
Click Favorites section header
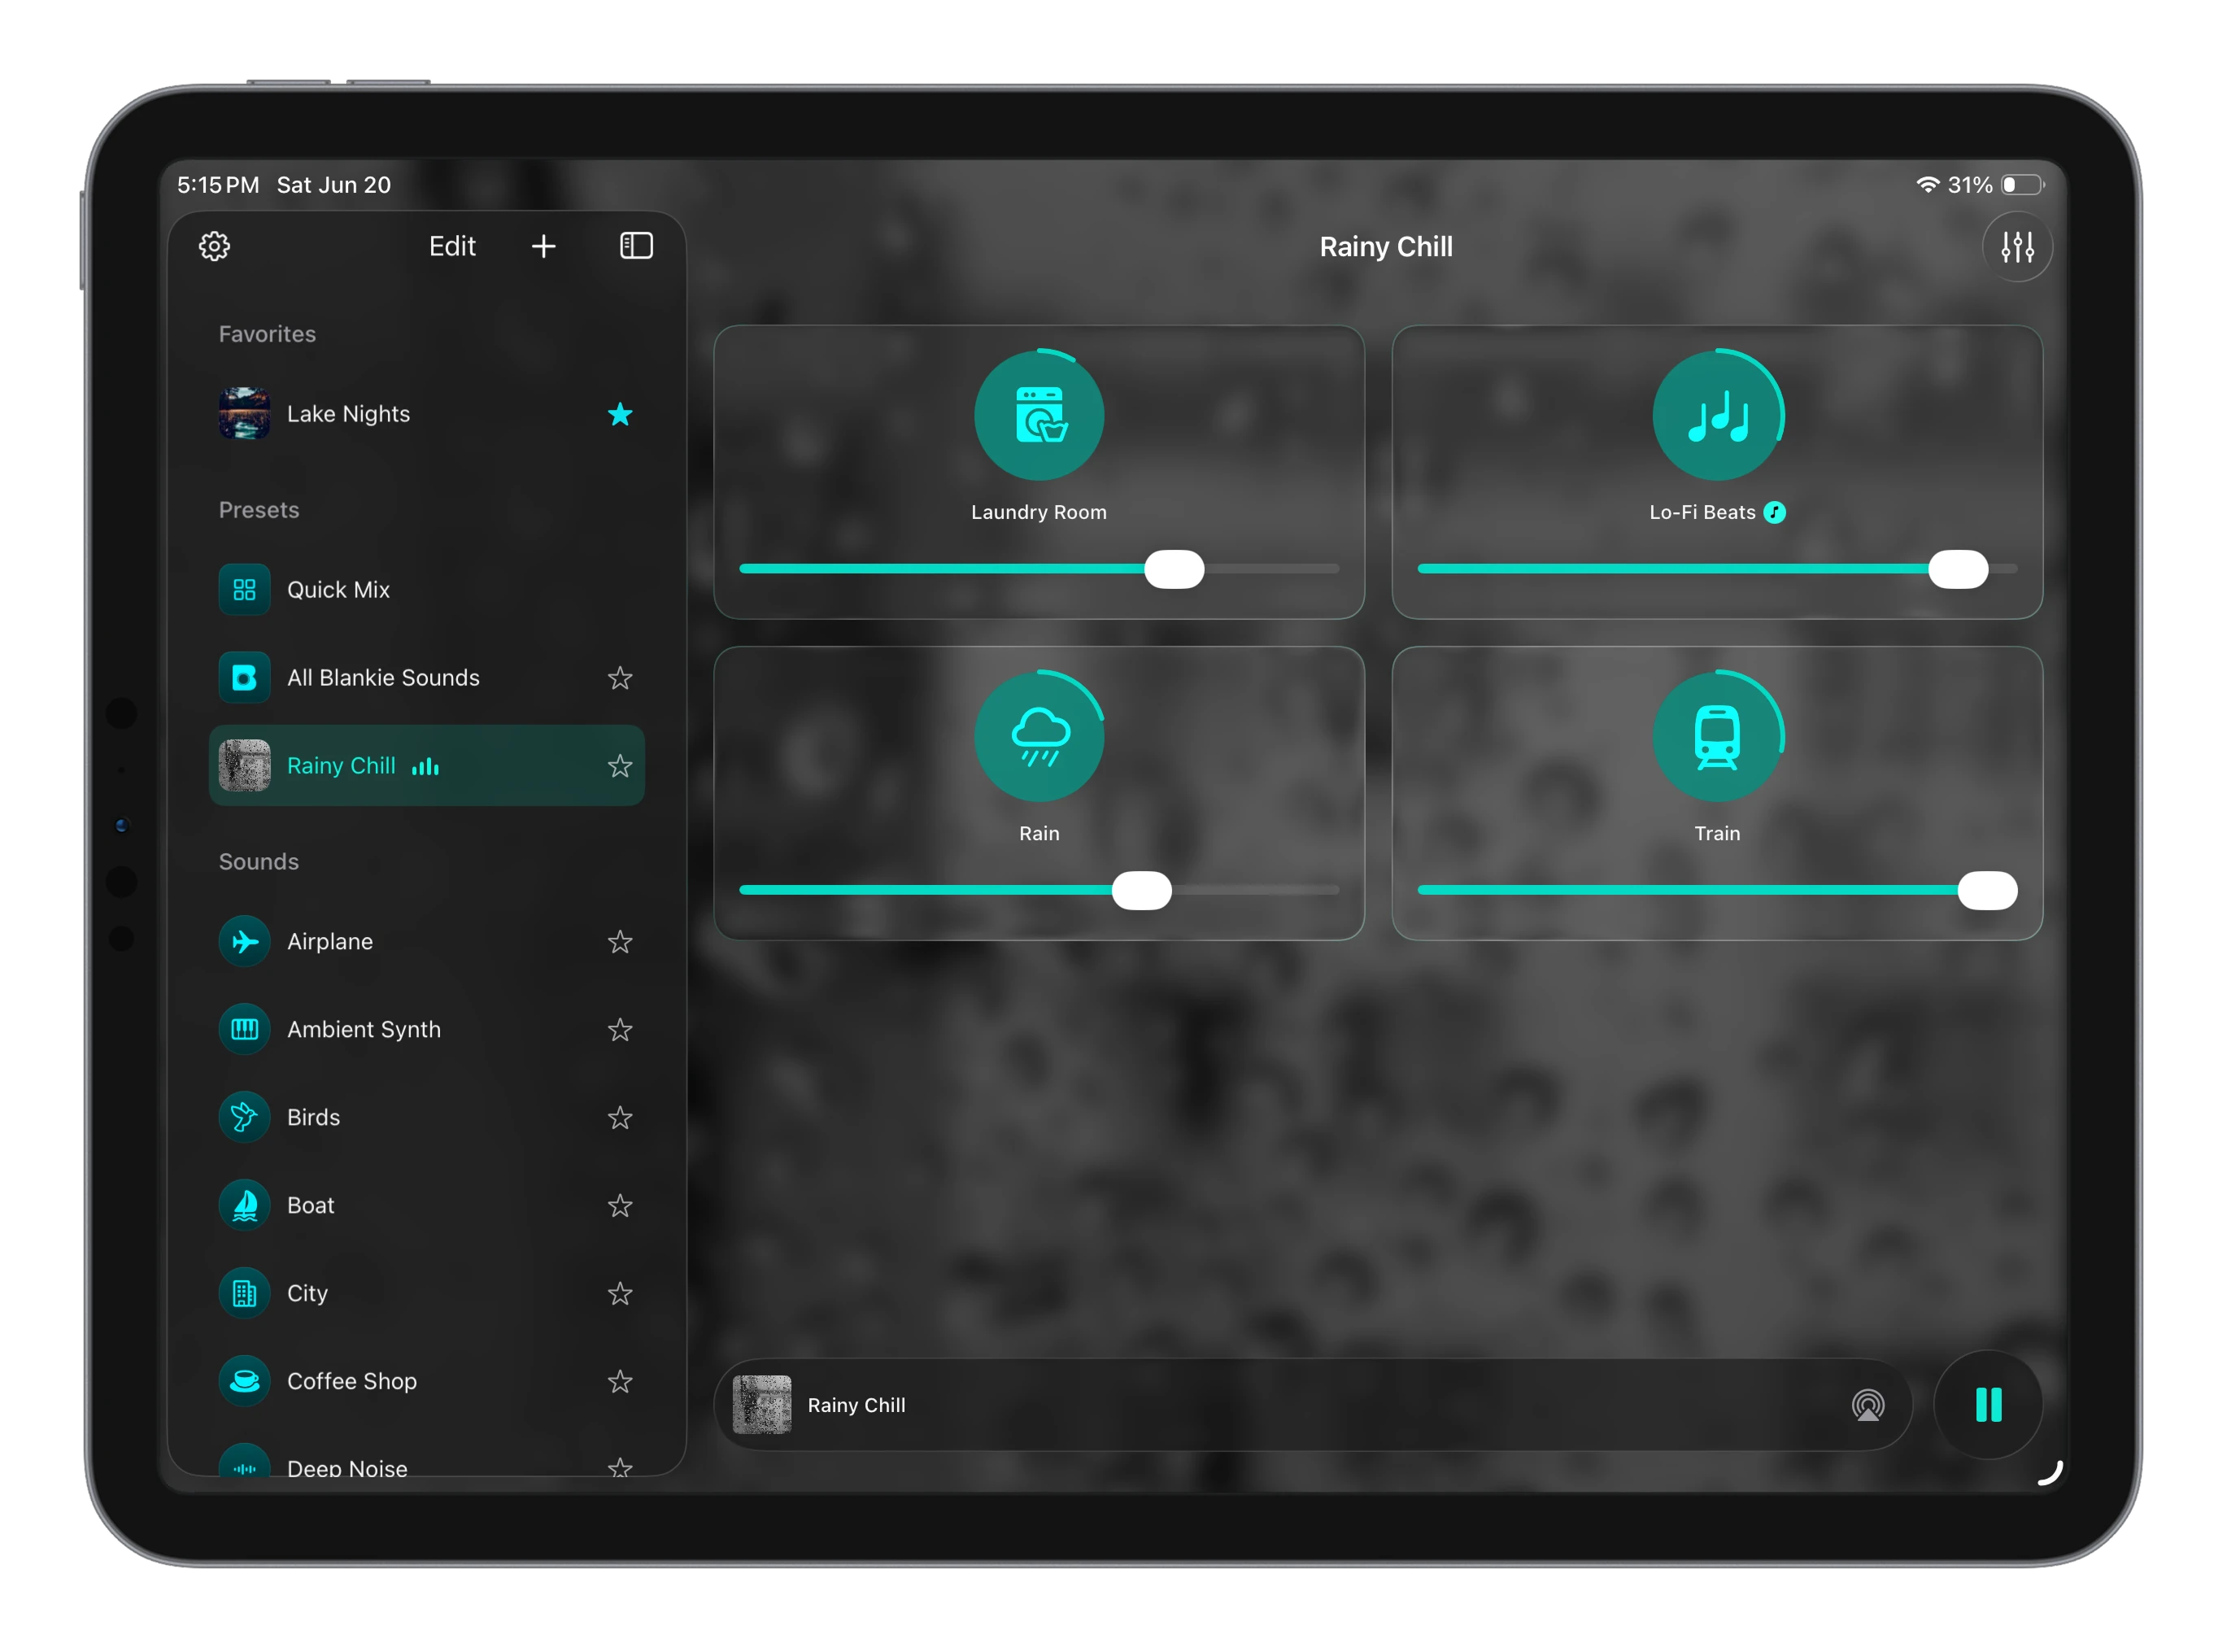click(267, 334)
